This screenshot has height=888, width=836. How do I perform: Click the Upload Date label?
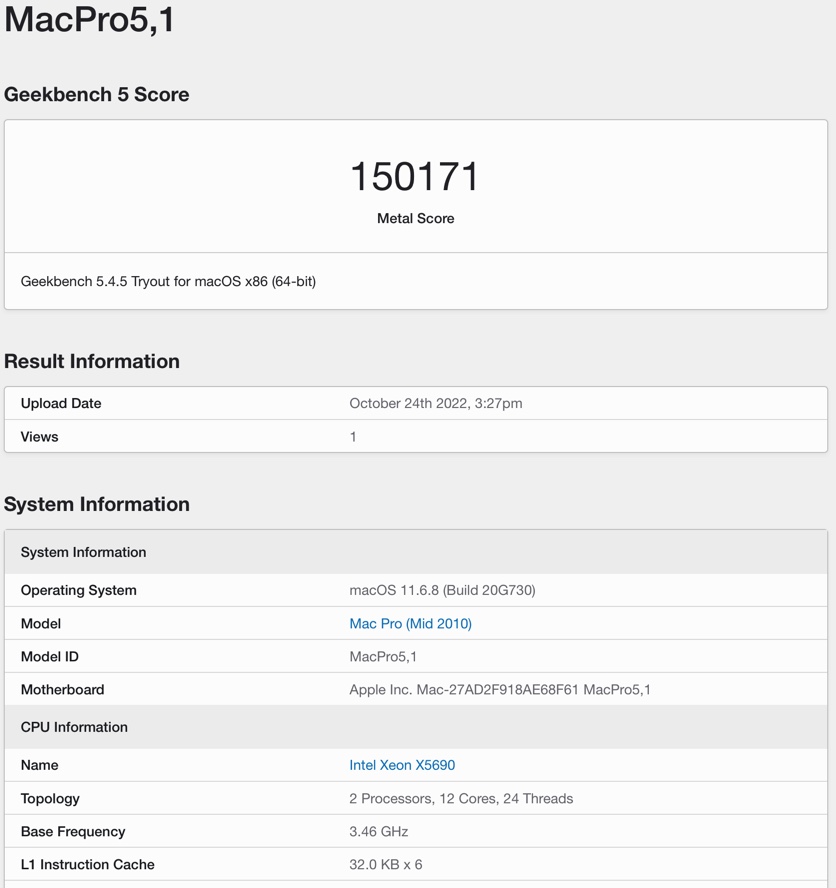(x=61, y=403)
